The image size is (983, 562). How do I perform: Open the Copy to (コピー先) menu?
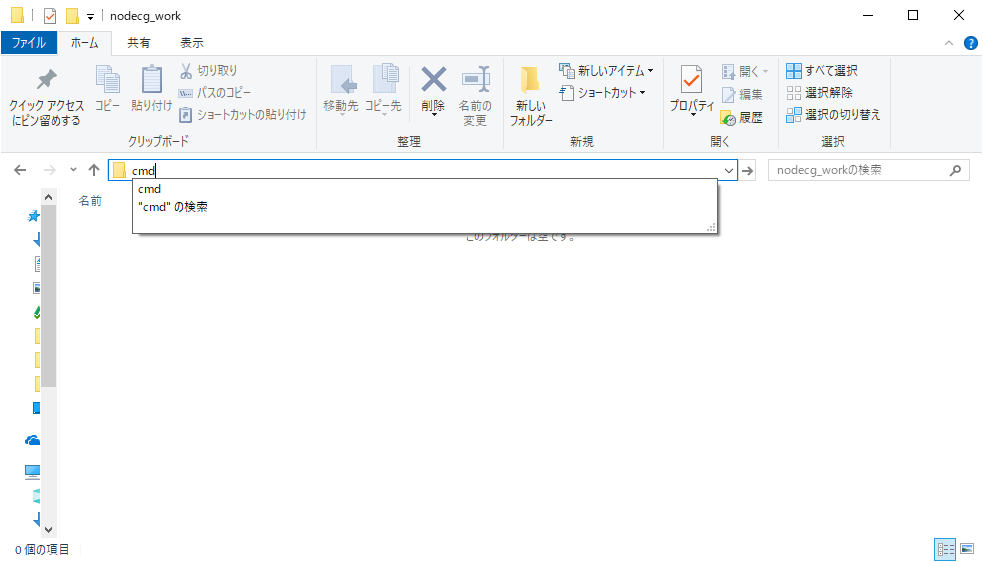[x=383, y=90]
